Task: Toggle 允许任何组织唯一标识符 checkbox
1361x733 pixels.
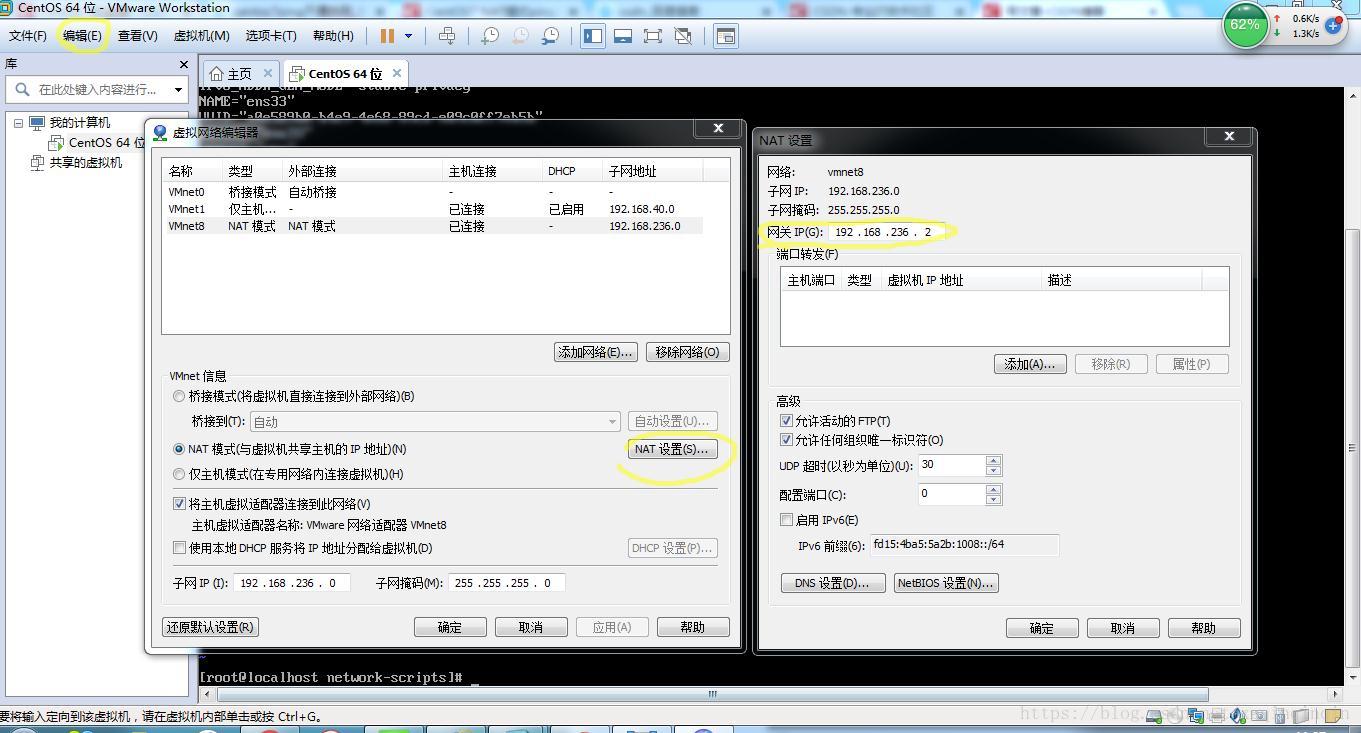Action: (x=786, y=440)
